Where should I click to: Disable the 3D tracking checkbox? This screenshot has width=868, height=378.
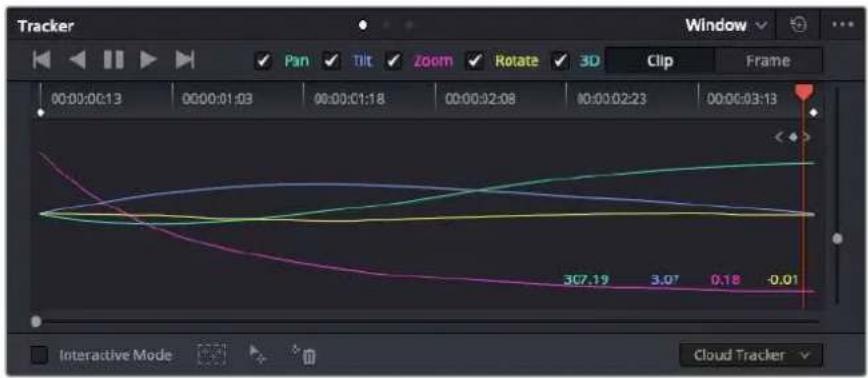[560, 61]
